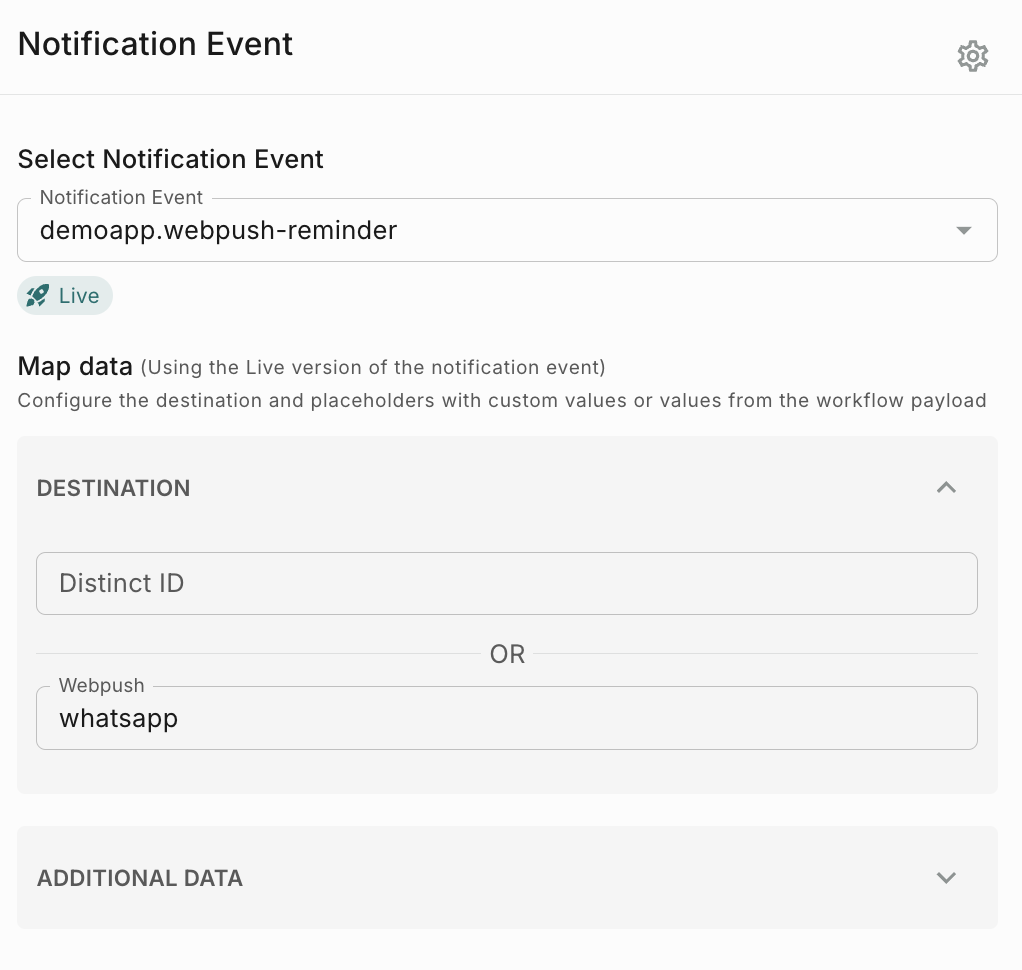Click the Additional Data section header
The image size is (1022, 970).
click(x=139, y=878)
